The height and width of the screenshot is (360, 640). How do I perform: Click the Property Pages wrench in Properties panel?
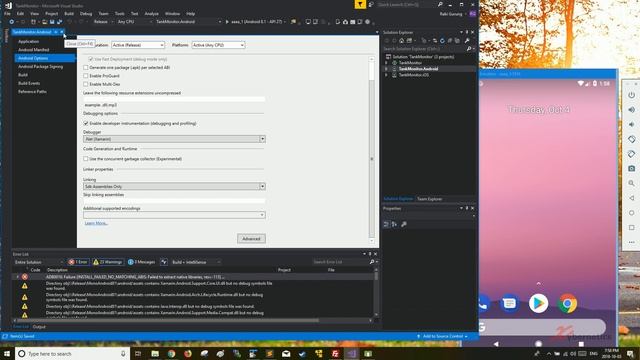(404, 224)
